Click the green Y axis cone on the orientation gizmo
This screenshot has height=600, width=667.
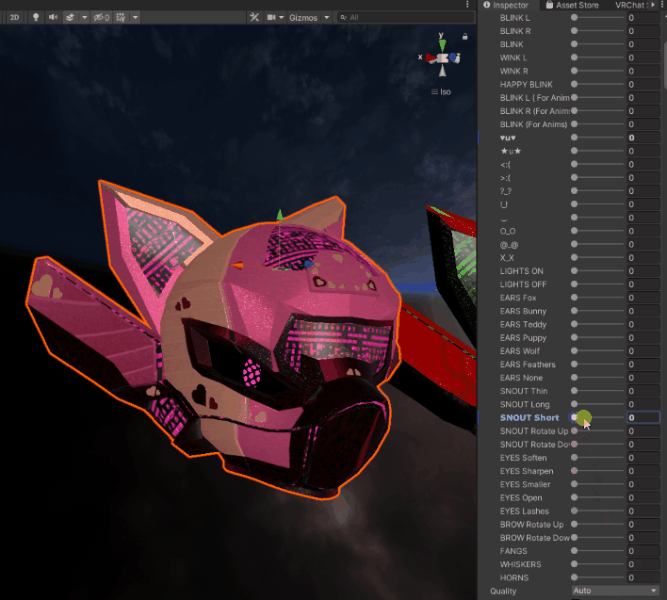442,45
